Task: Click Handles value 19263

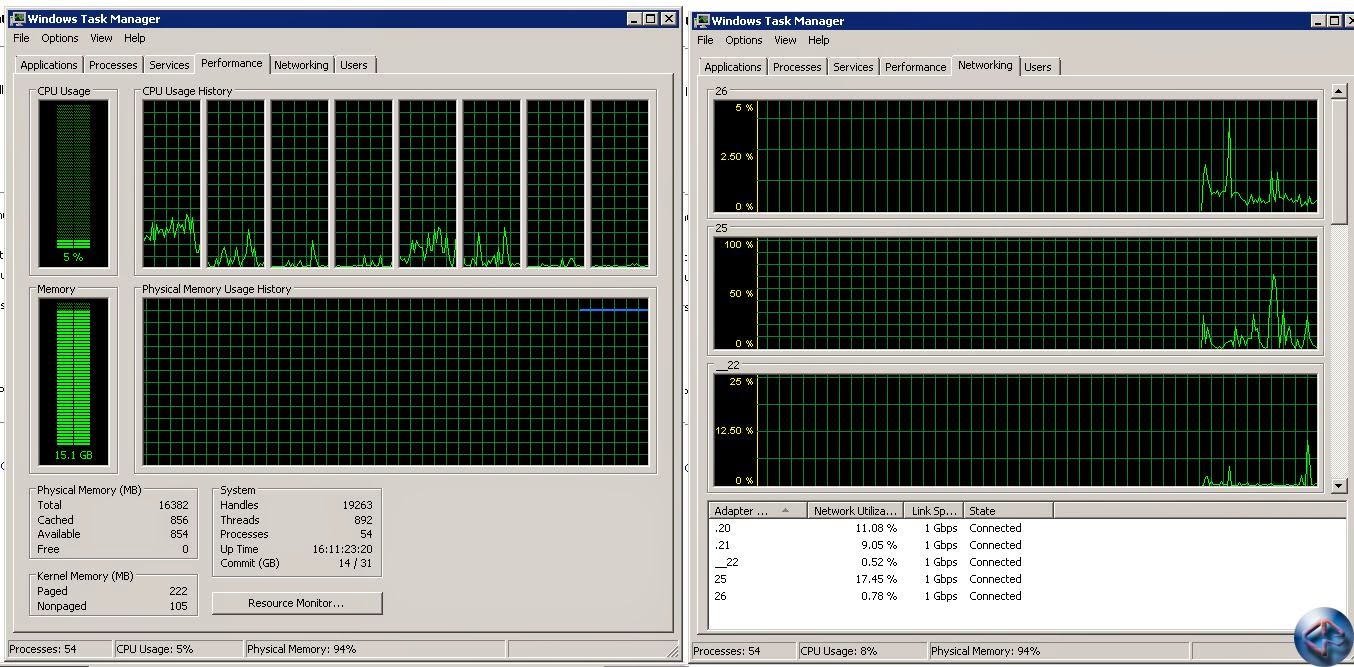Action: (x=357, y=505)
